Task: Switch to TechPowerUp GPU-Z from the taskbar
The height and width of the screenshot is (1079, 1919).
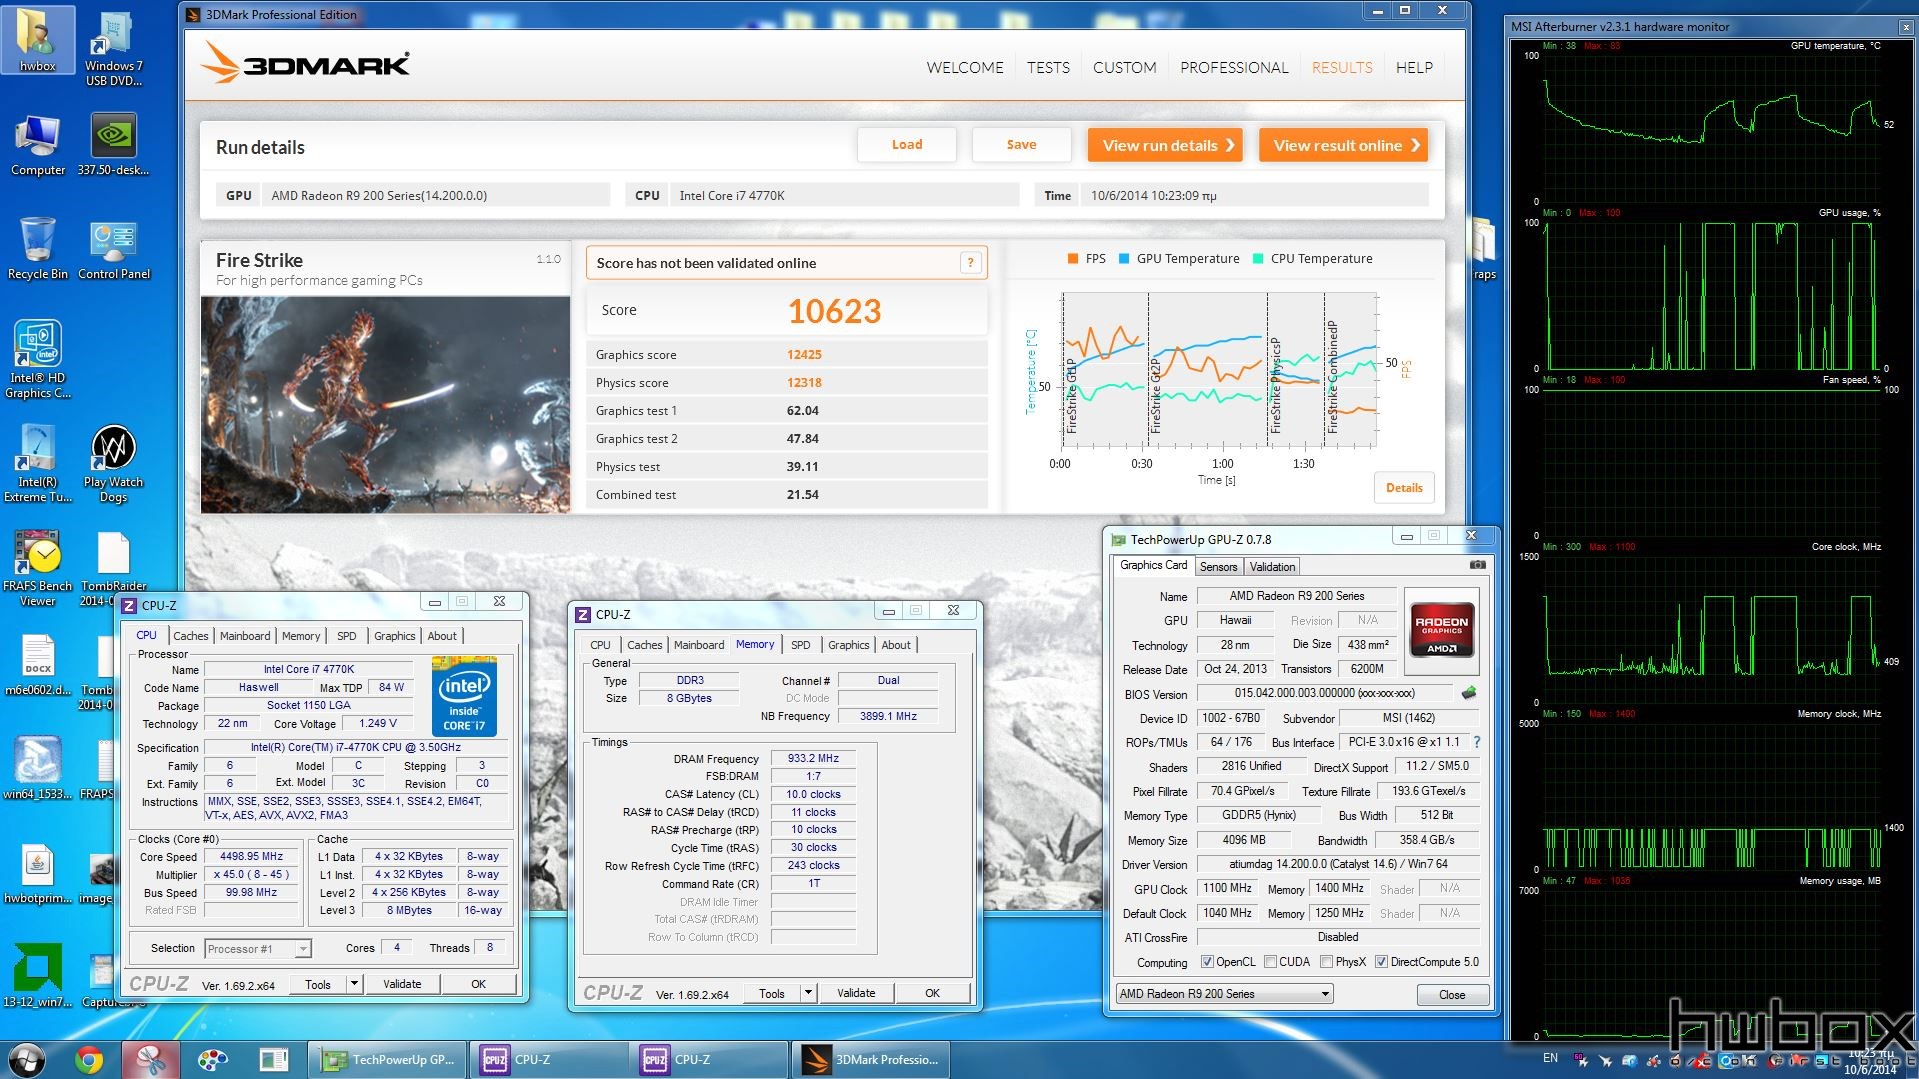Action: click(x=387, y=1060)
